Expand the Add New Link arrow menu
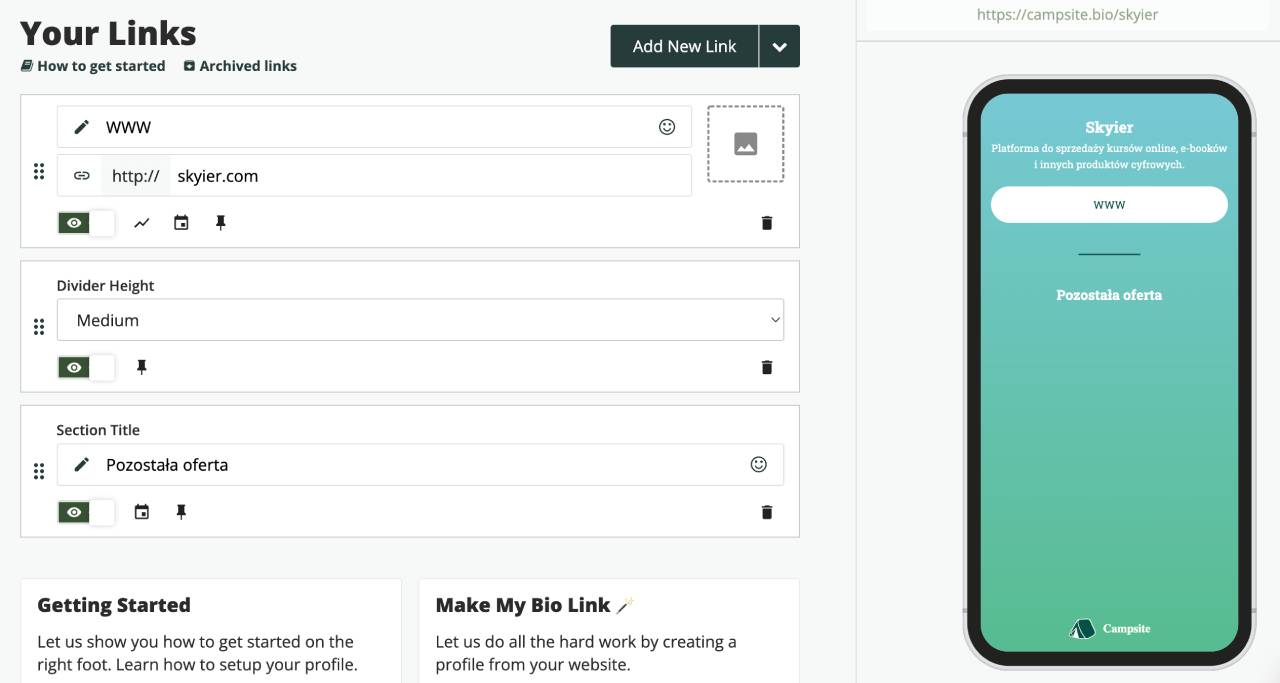 coord(780,46)
